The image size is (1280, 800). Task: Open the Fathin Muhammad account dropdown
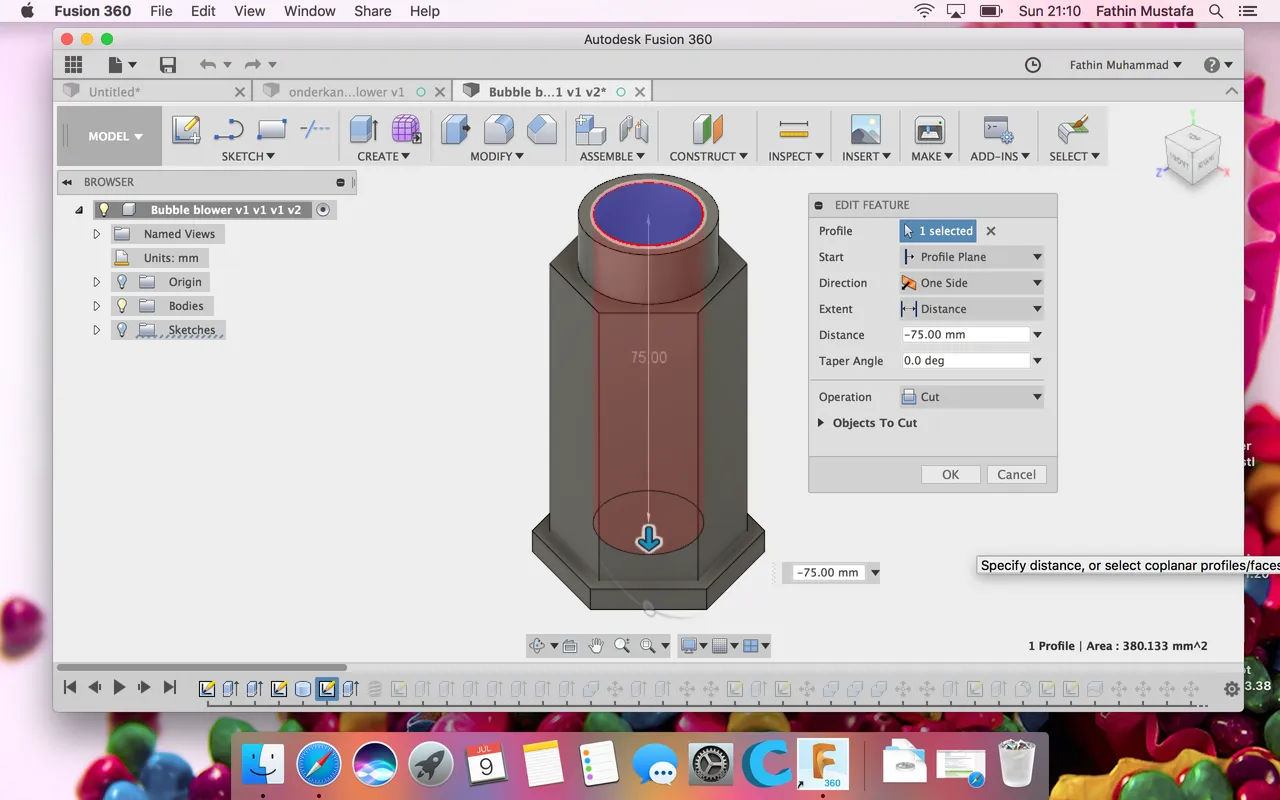point(1125,65)
